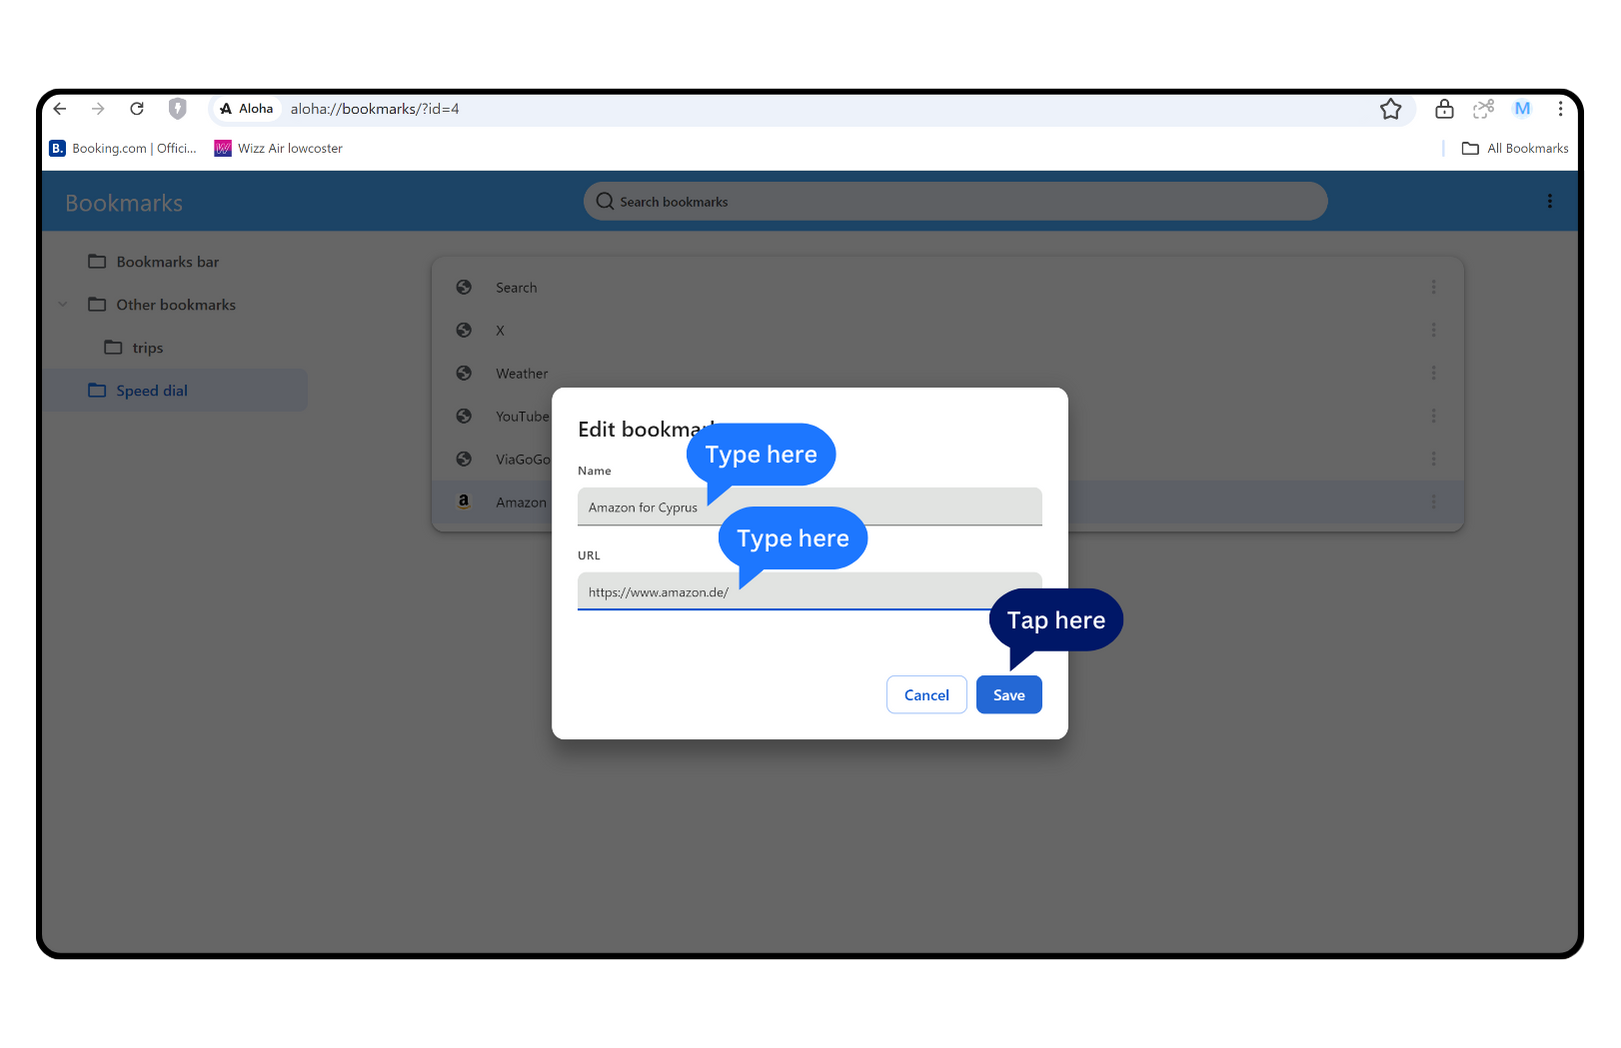Click the Search bookmarks field
1621x1048 pixels.
click(x=955, y=201)
